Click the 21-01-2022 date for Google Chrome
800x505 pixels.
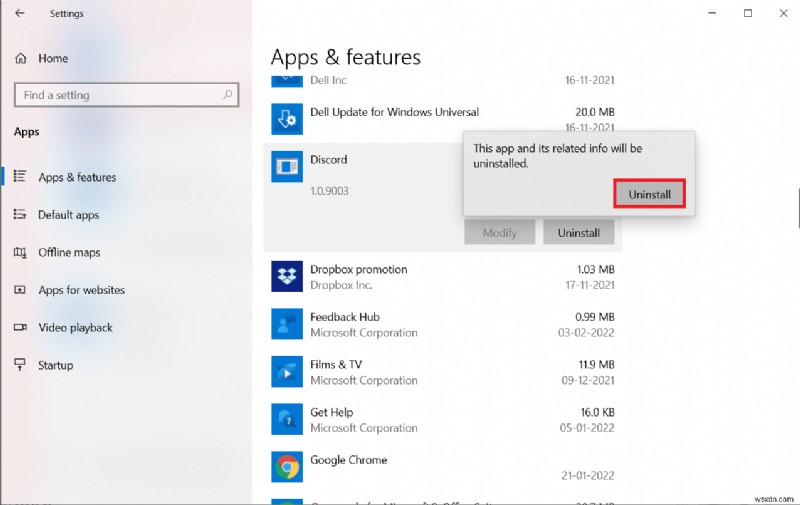(588, 475)
